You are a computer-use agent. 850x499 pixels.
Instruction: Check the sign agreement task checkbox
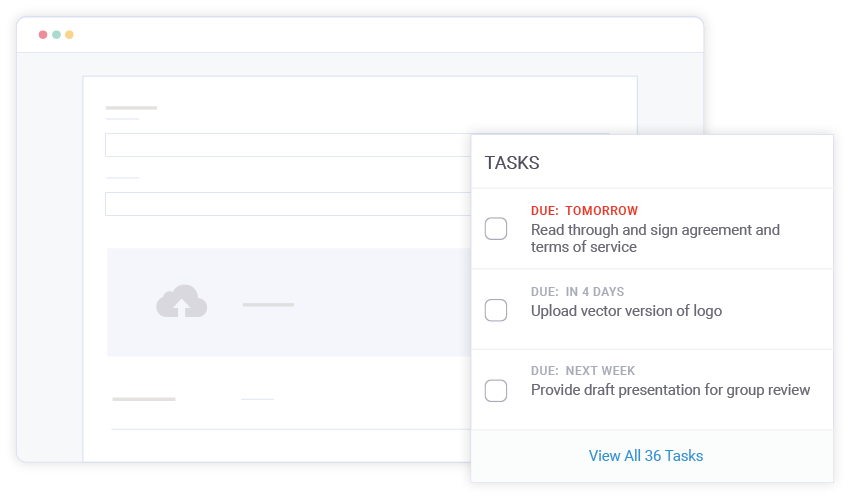pos(496,229)
